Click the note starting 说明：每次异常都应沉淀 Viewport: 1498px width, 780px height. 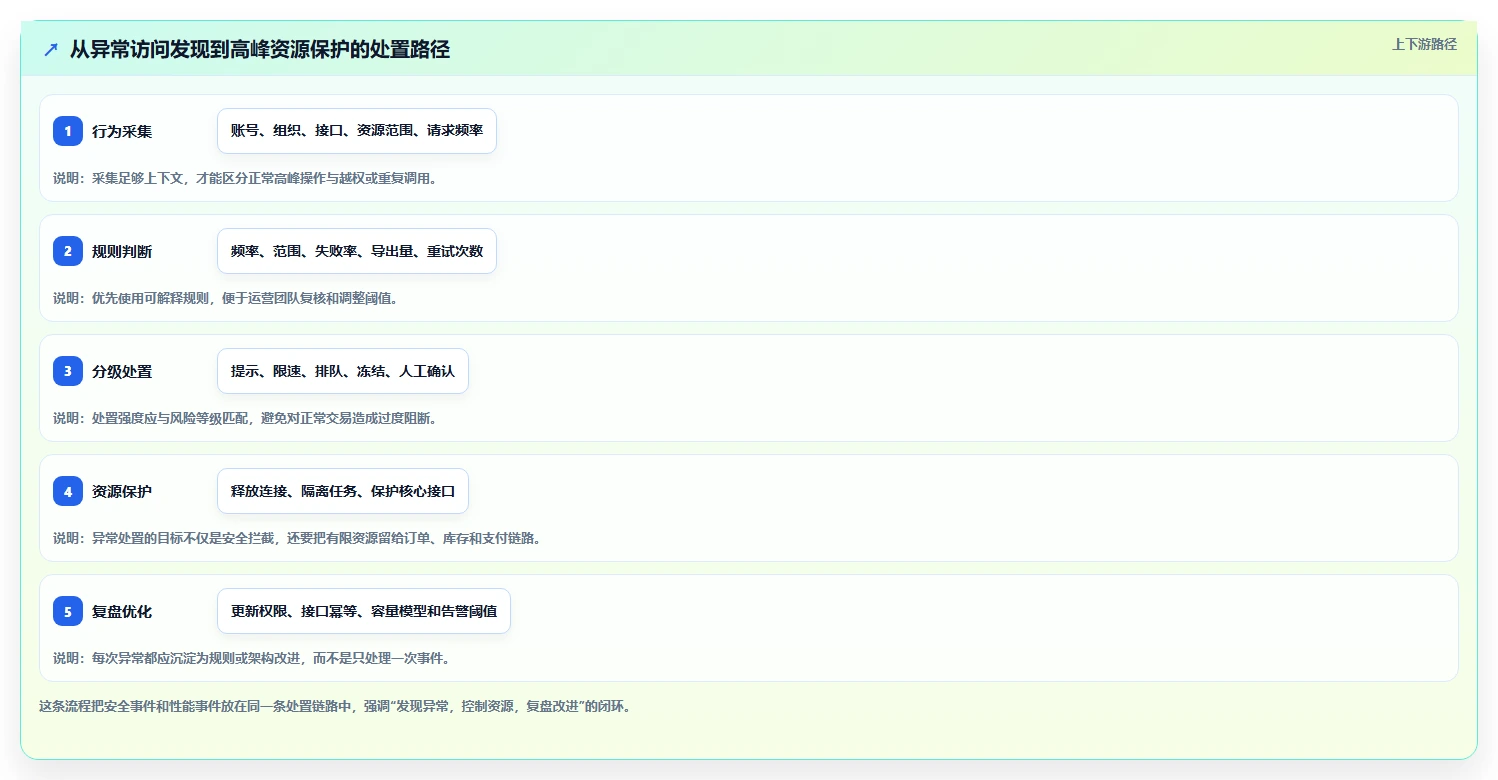pos(252,658)
